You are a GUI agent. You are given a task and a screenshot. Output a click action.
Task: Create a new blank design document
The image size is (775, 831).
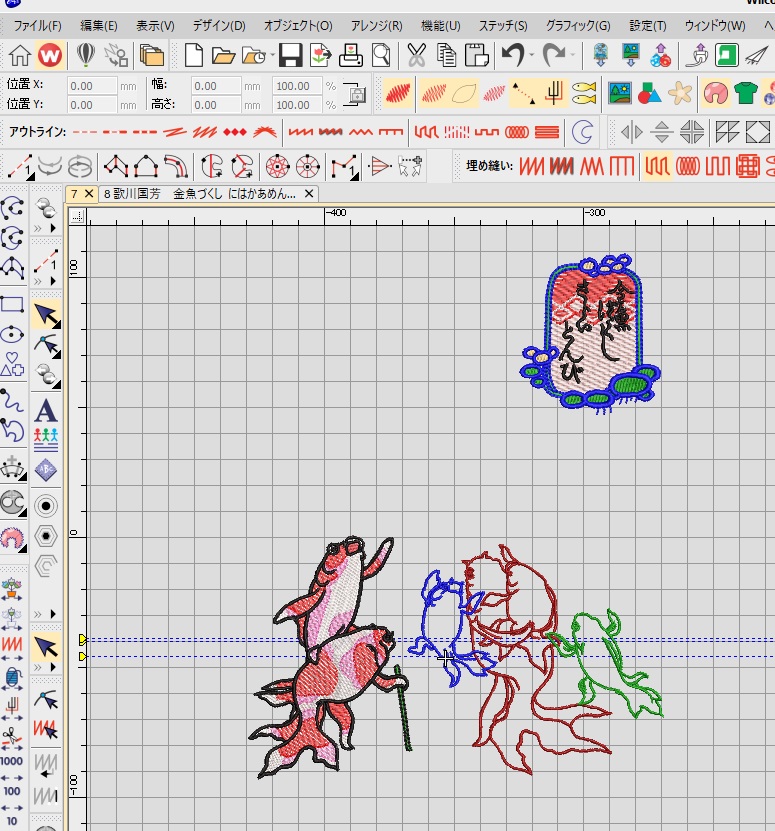[194, 55]
